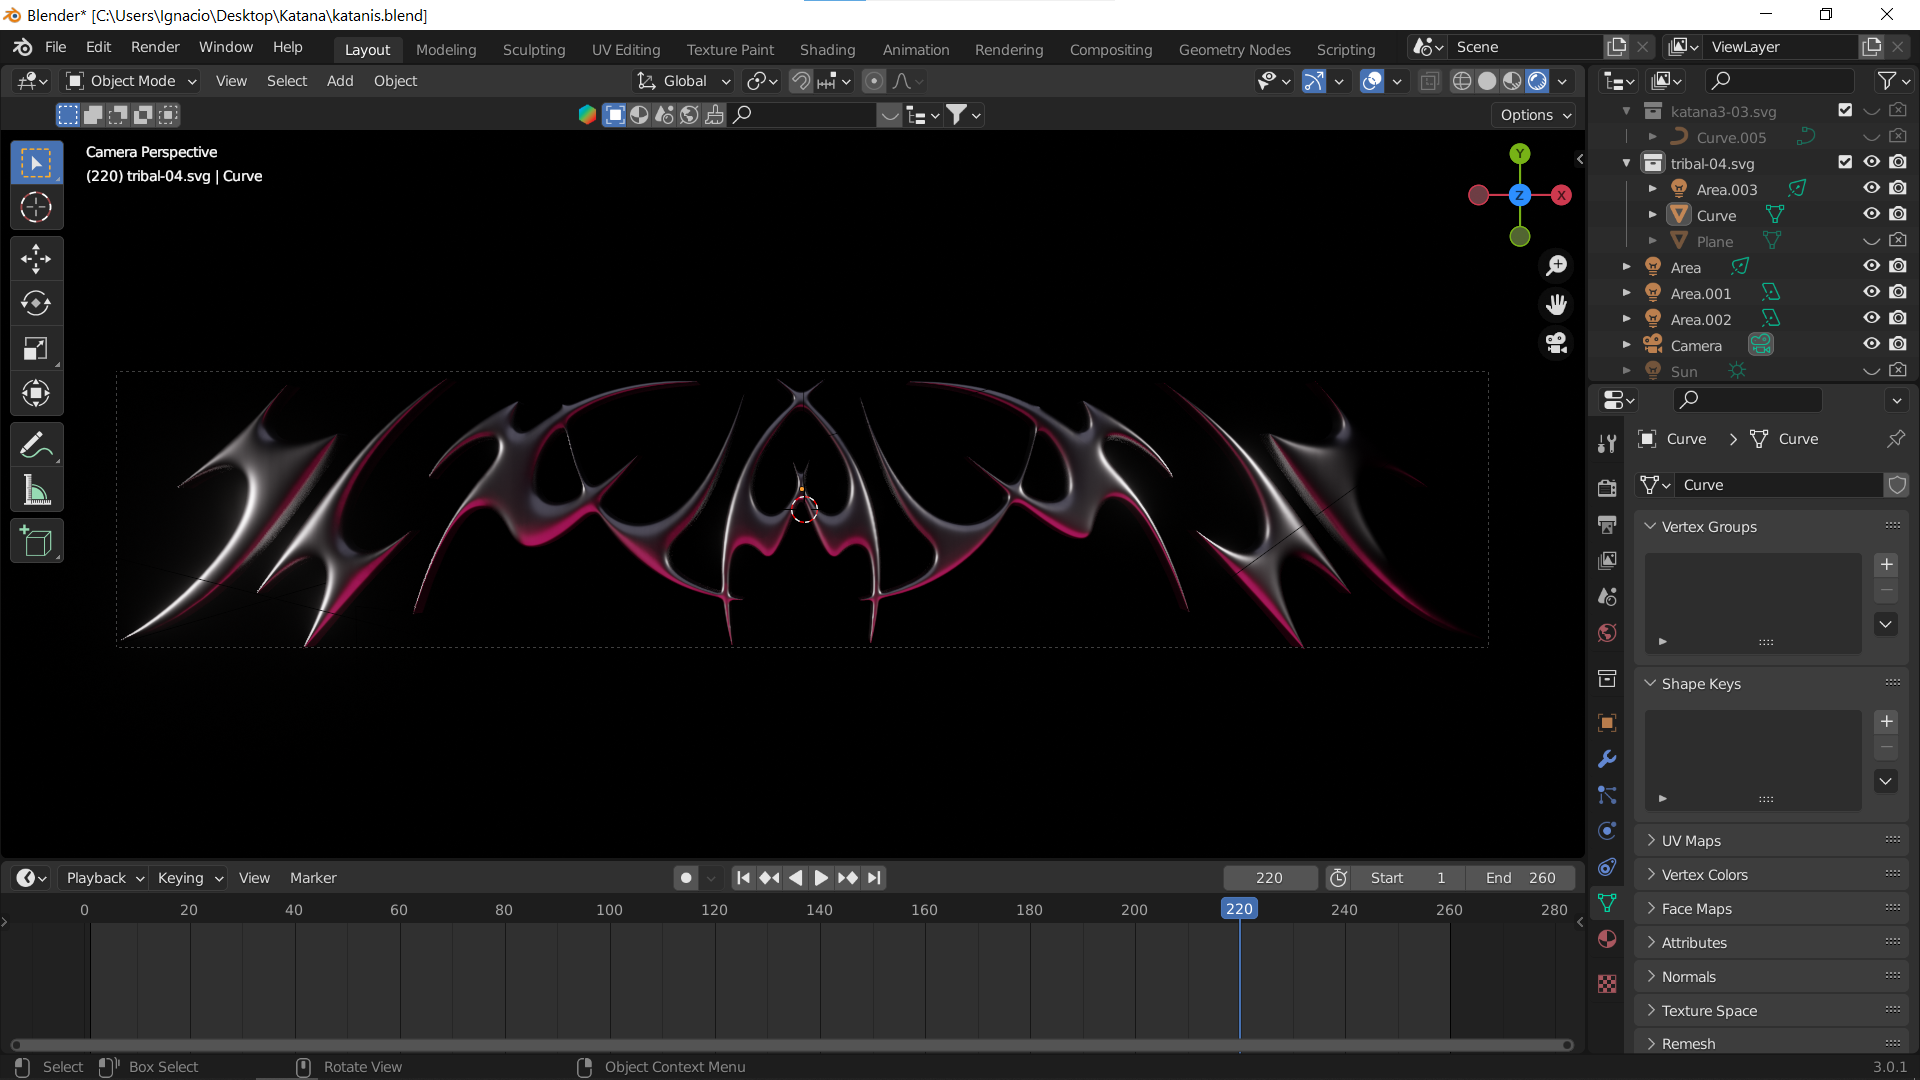Toggle Camera visibility eye in outliner

1871,345
